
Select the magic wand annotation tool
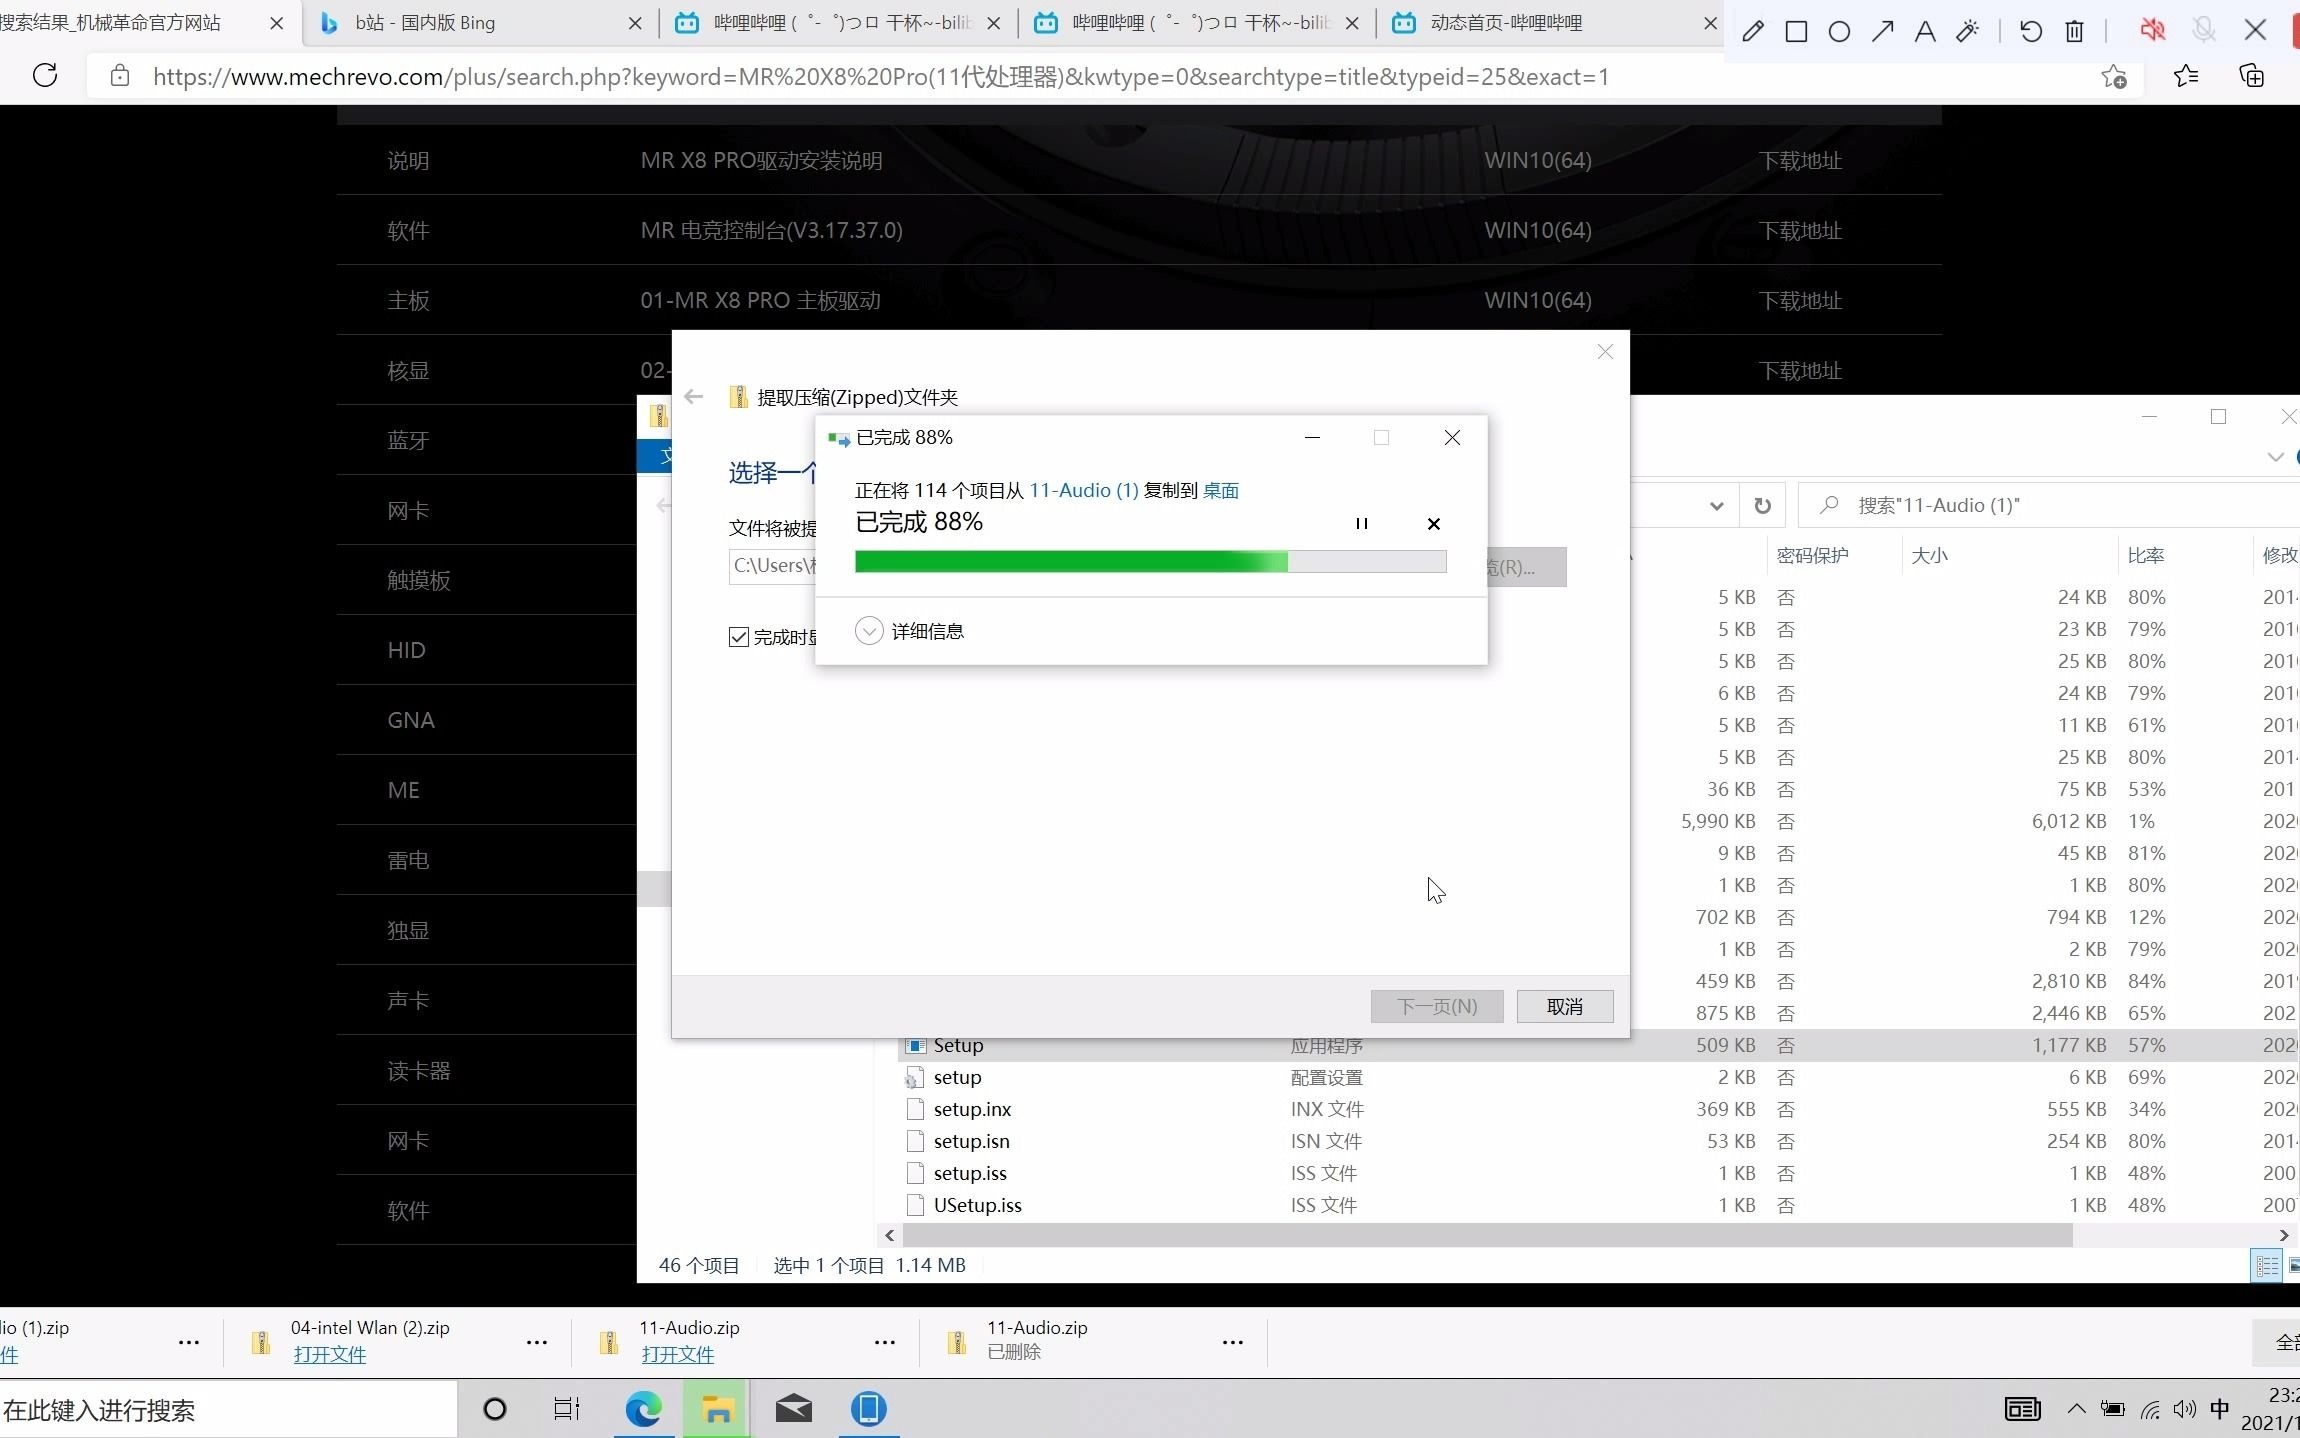(x=1967, y=31)
